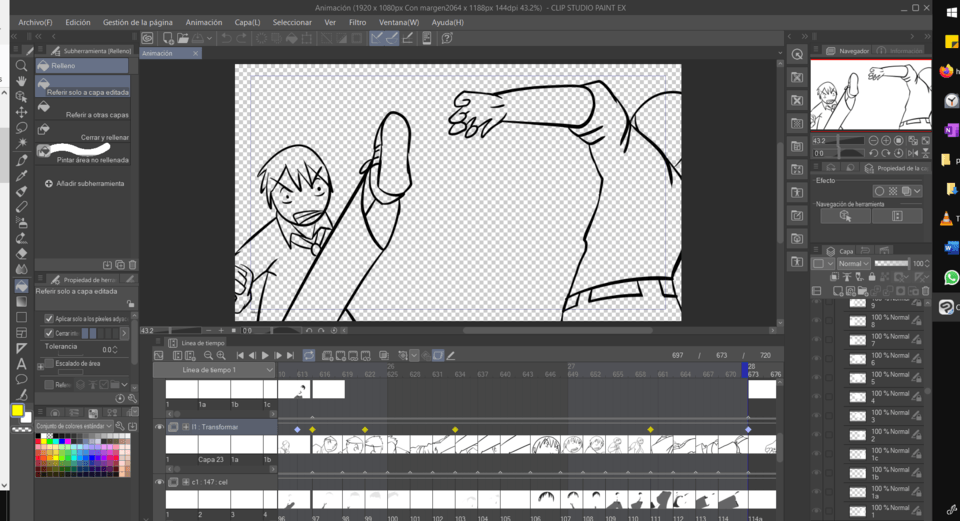Open file with the folder toolbar icon
This screenshot has height=521, width=960.
pyautogui.click(x=182, y=38)
